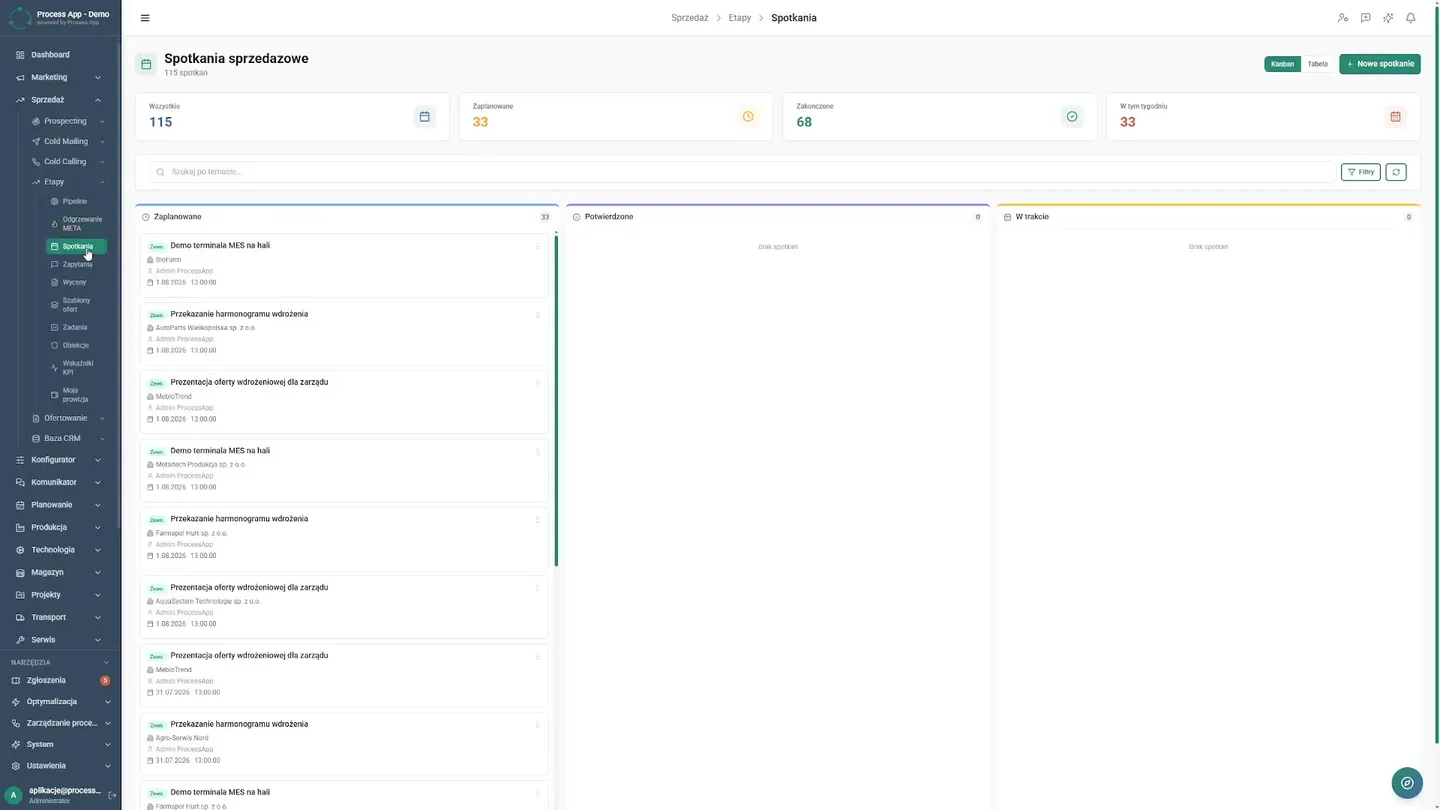This screenshot has width=1440, height=810.
Task: Open the chat messages icon in header
Action: point(1365,18)
